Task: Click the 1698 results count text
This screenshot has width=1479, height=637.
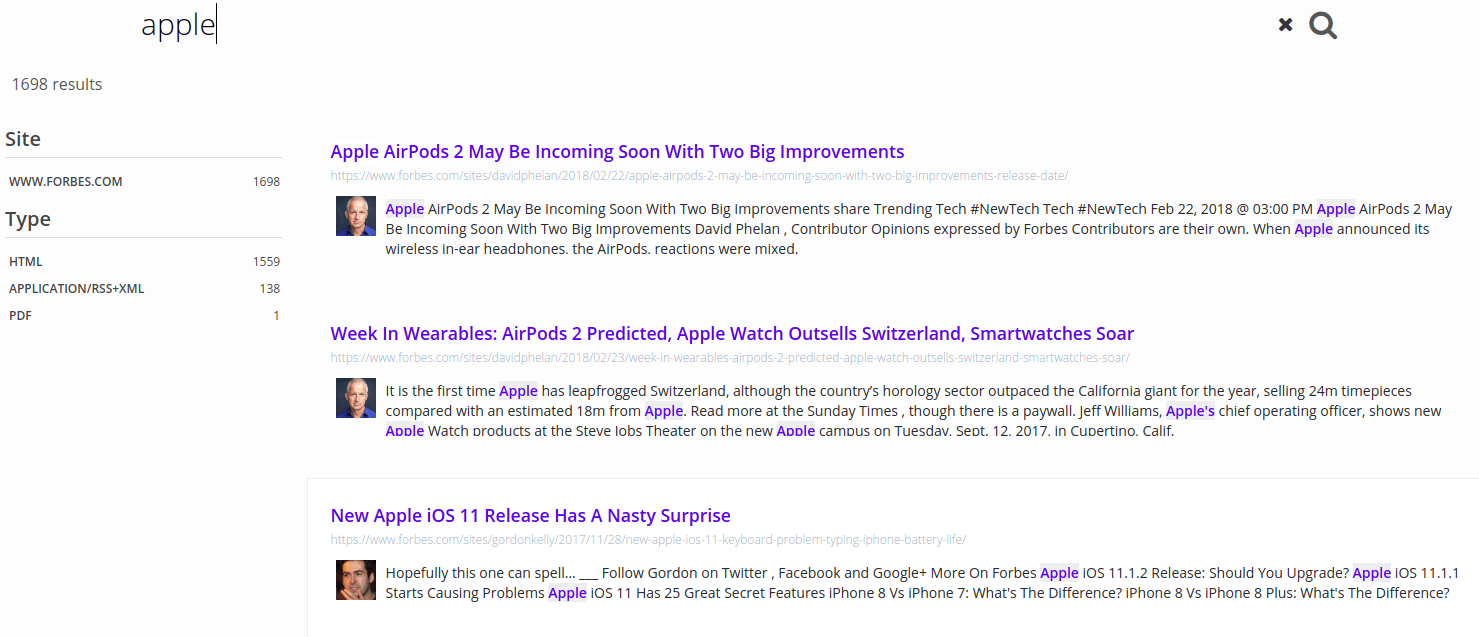Action: click(57, 85)
